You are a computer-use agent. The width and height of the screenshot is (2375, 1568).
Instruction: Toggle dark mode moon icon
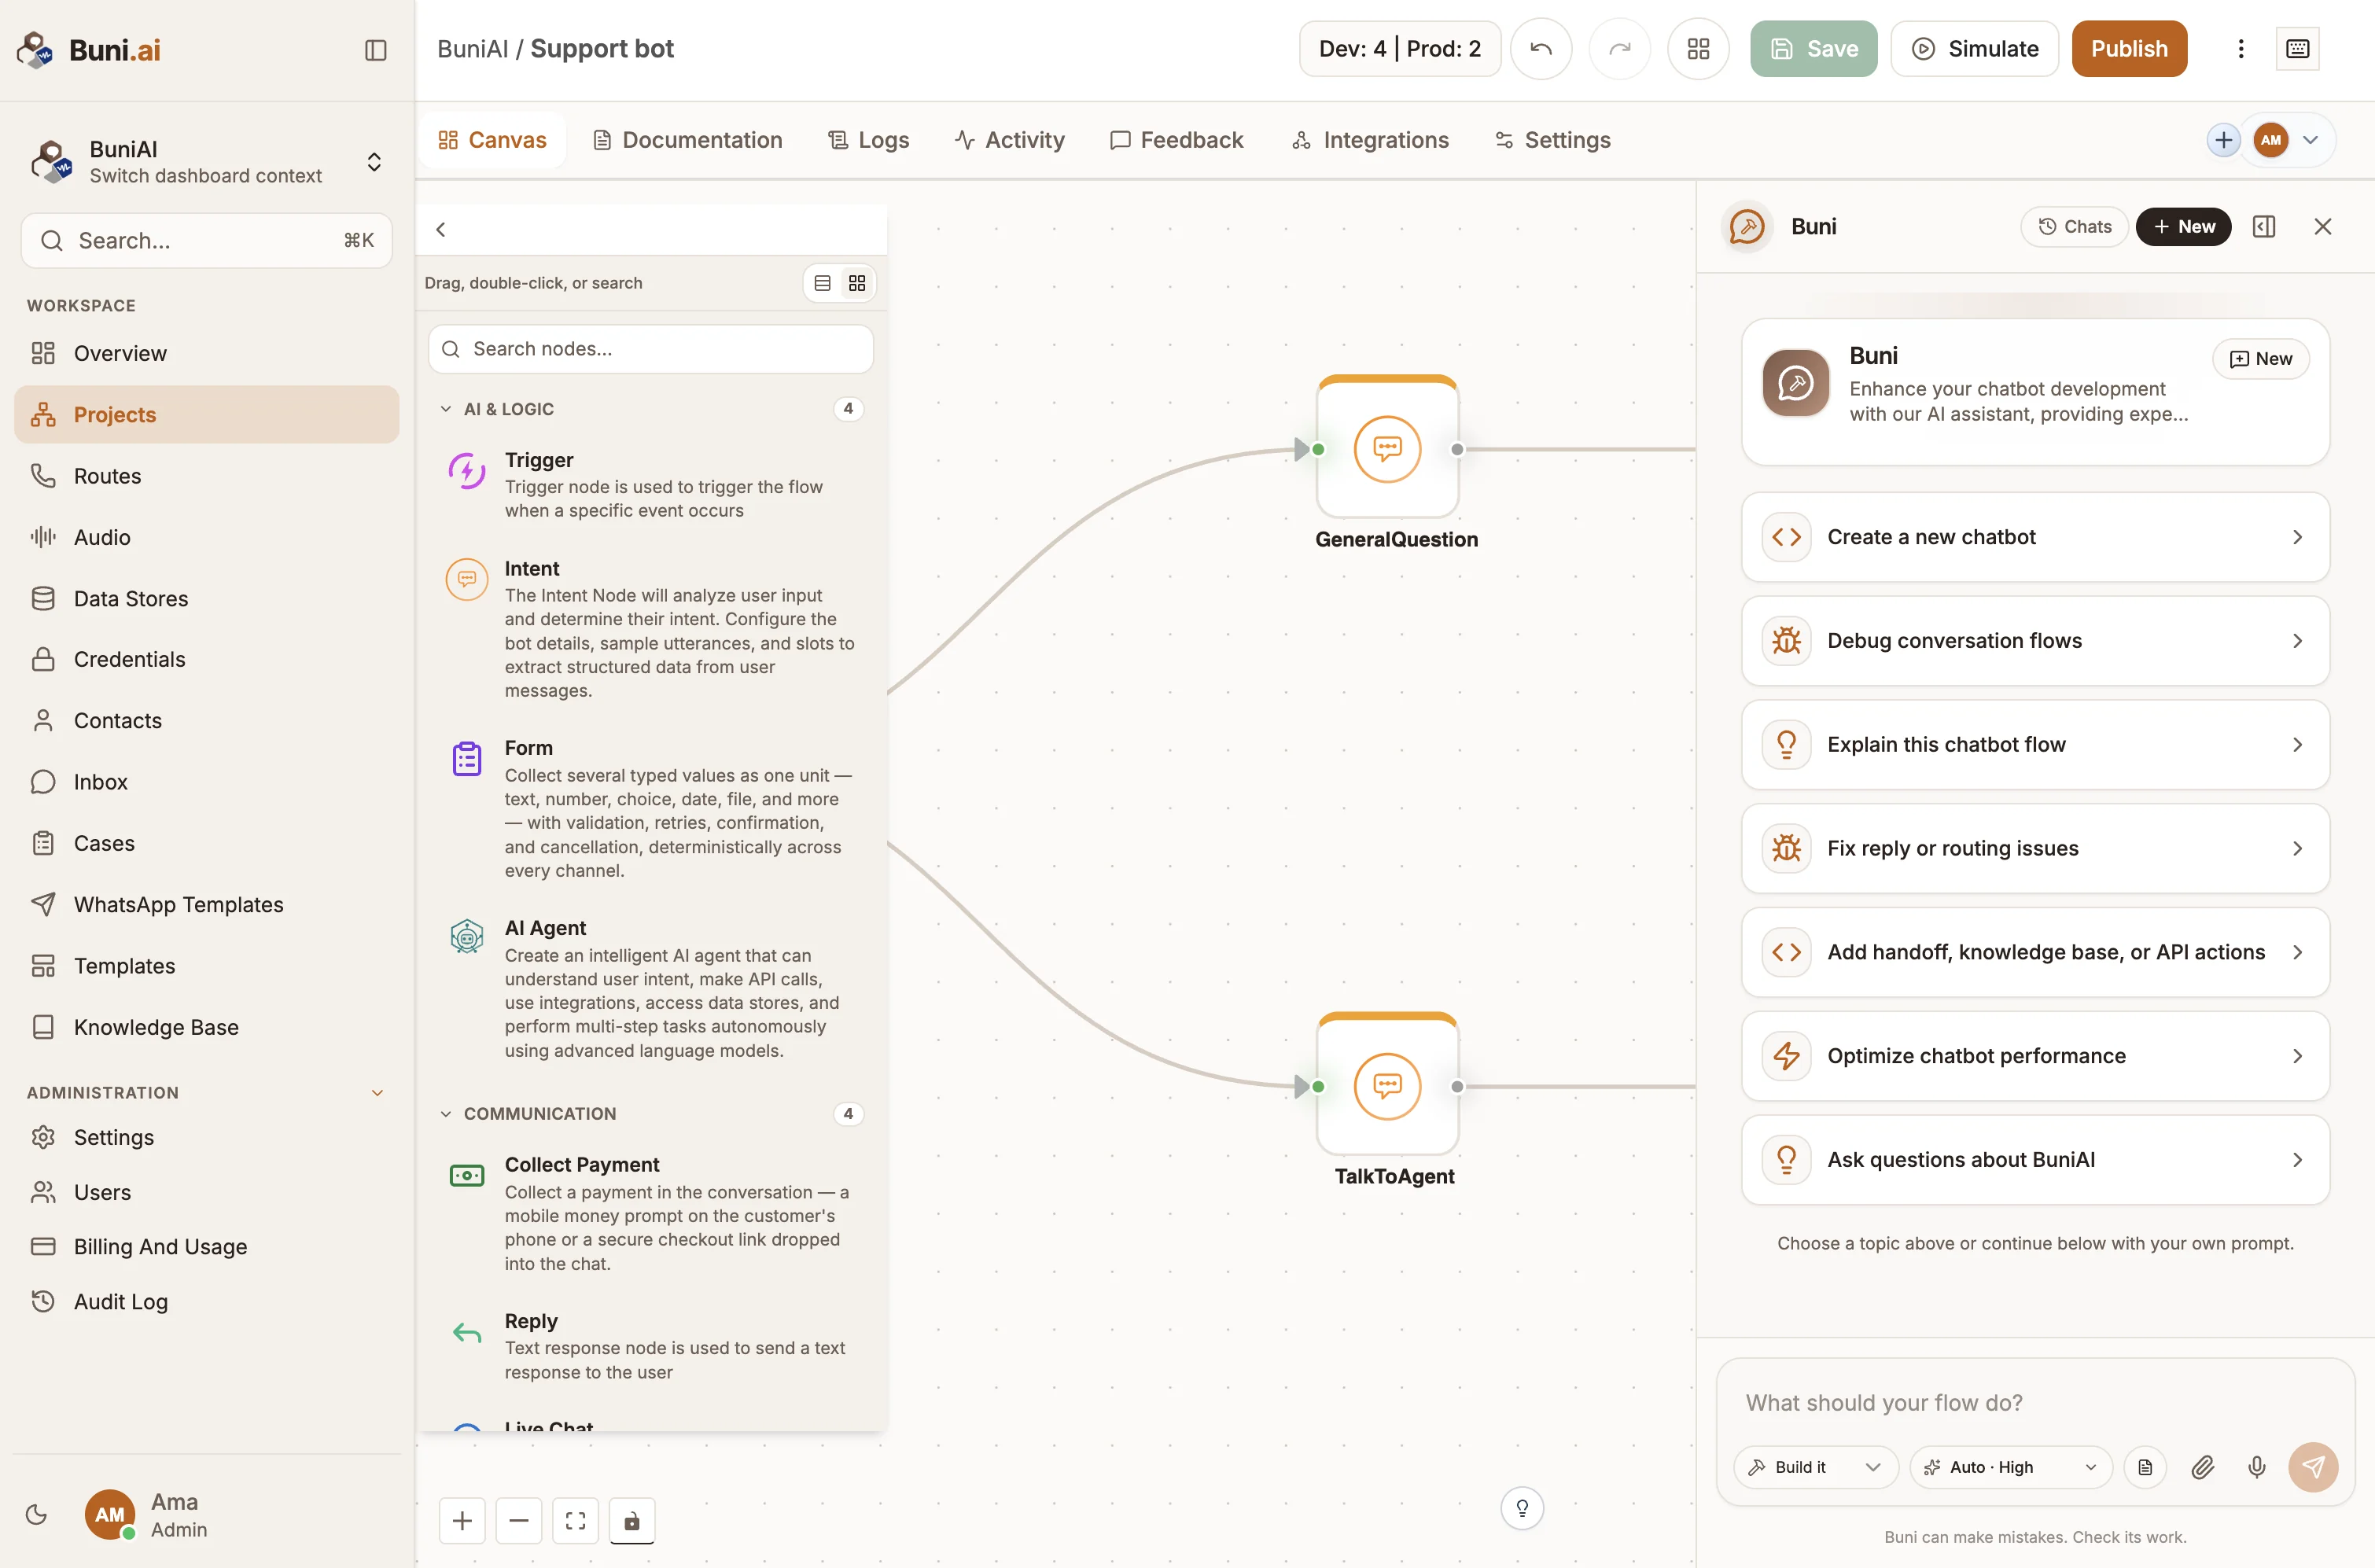pyautogui.click(x=36, y=1514)
